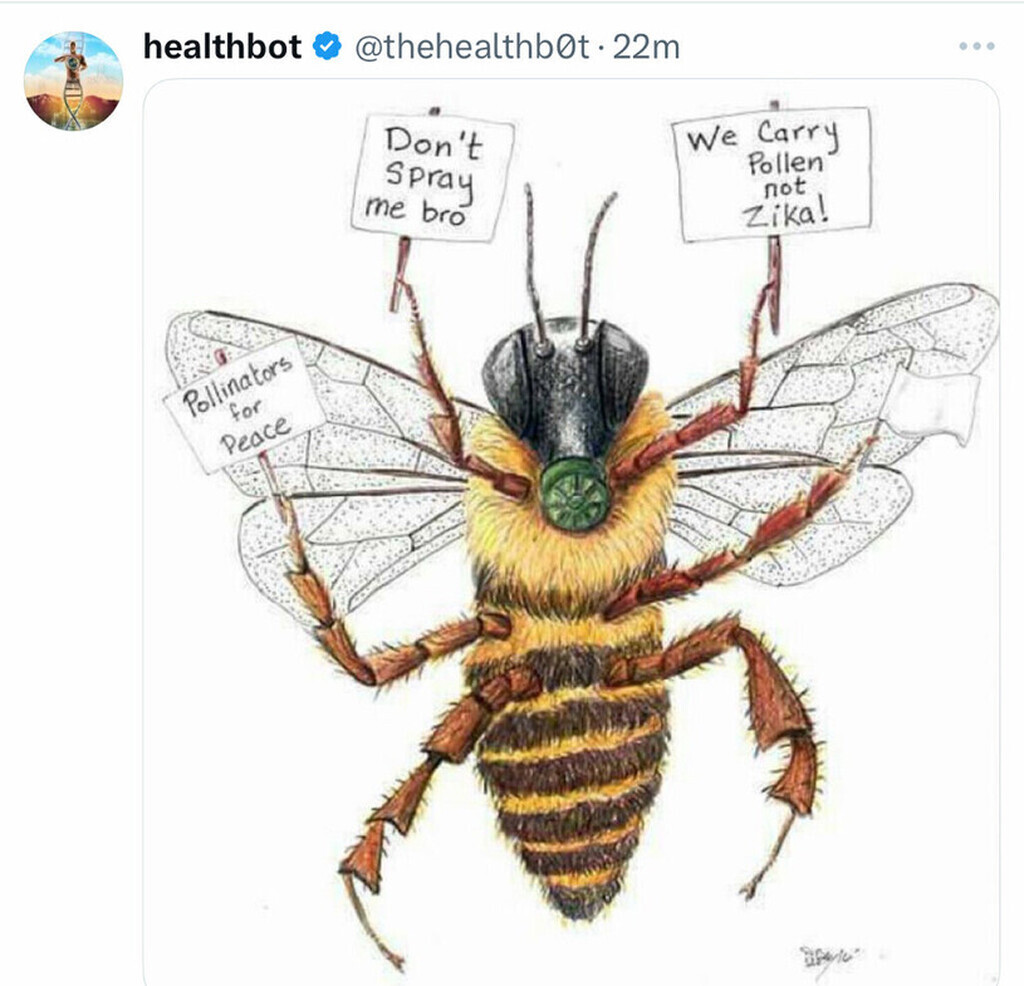
Task: Click the 22m timestamp
Action: coord(646,47)
